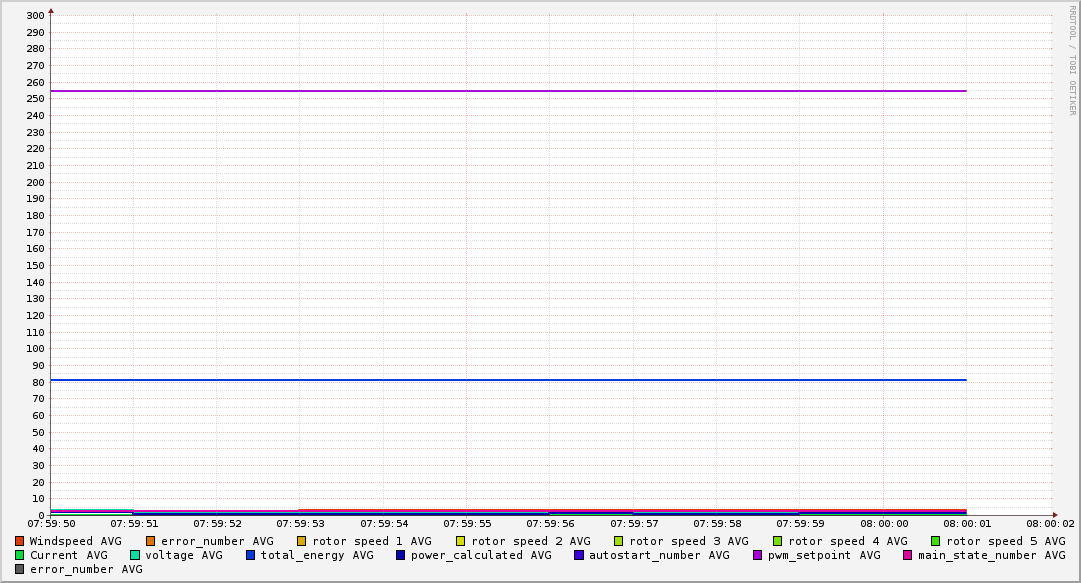The width and height of the screenshot is (1081, 583).
Task: Click the gray error_number AVG swatch
Action: coord(20,569)
